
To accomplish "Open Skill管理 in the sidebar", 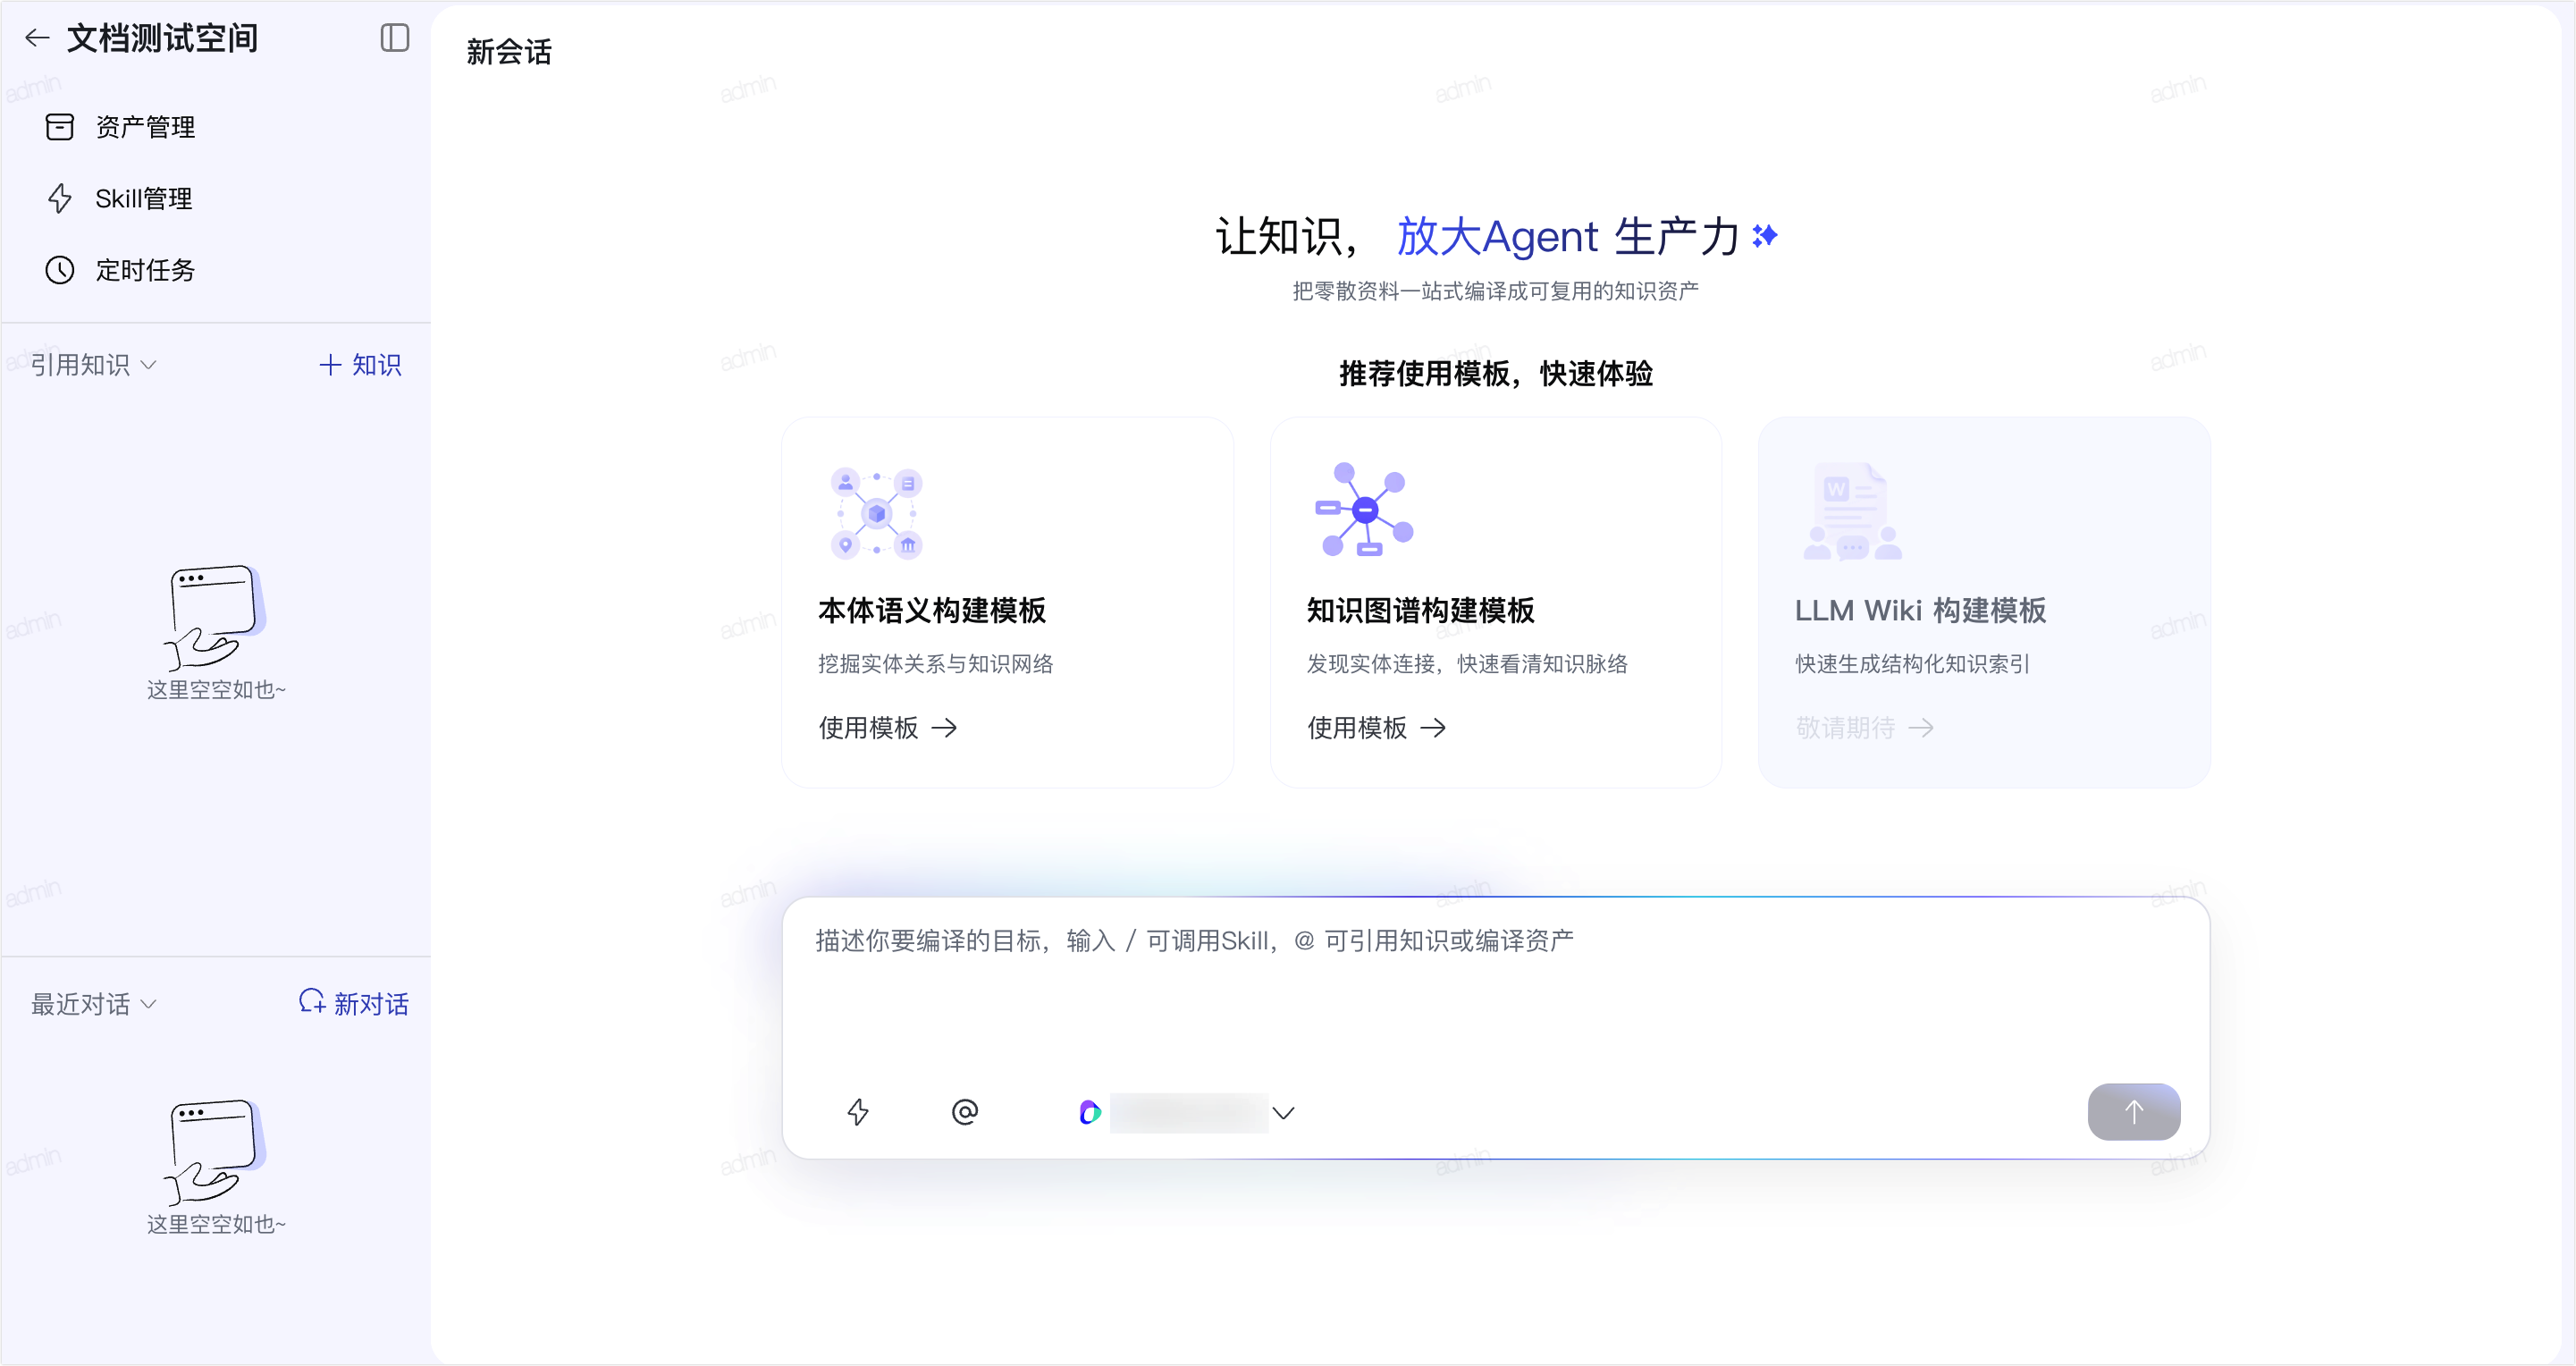I will [216, 198].
